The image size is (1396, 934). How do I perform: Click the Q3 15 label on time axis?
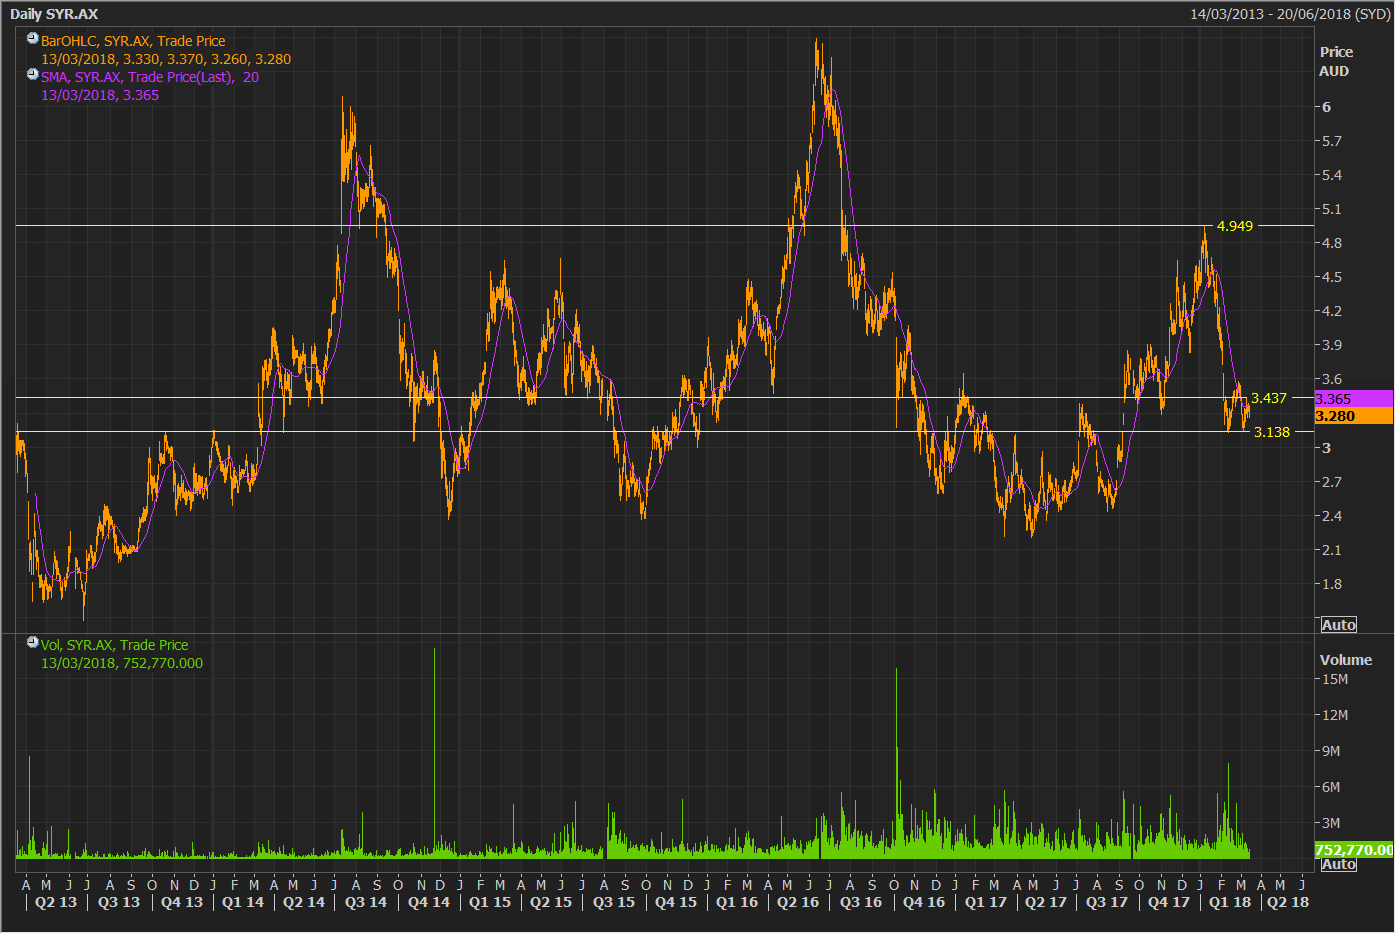click(614, 902)
